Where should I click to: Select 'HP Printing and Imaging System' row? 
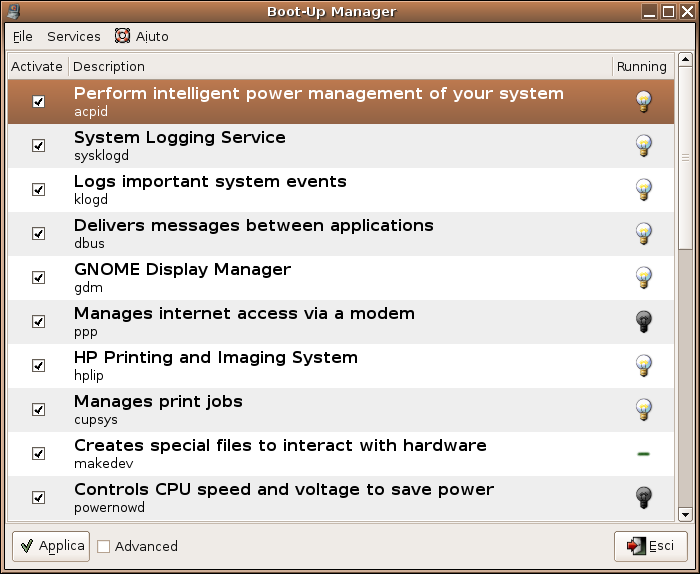[x=341, y=366]
